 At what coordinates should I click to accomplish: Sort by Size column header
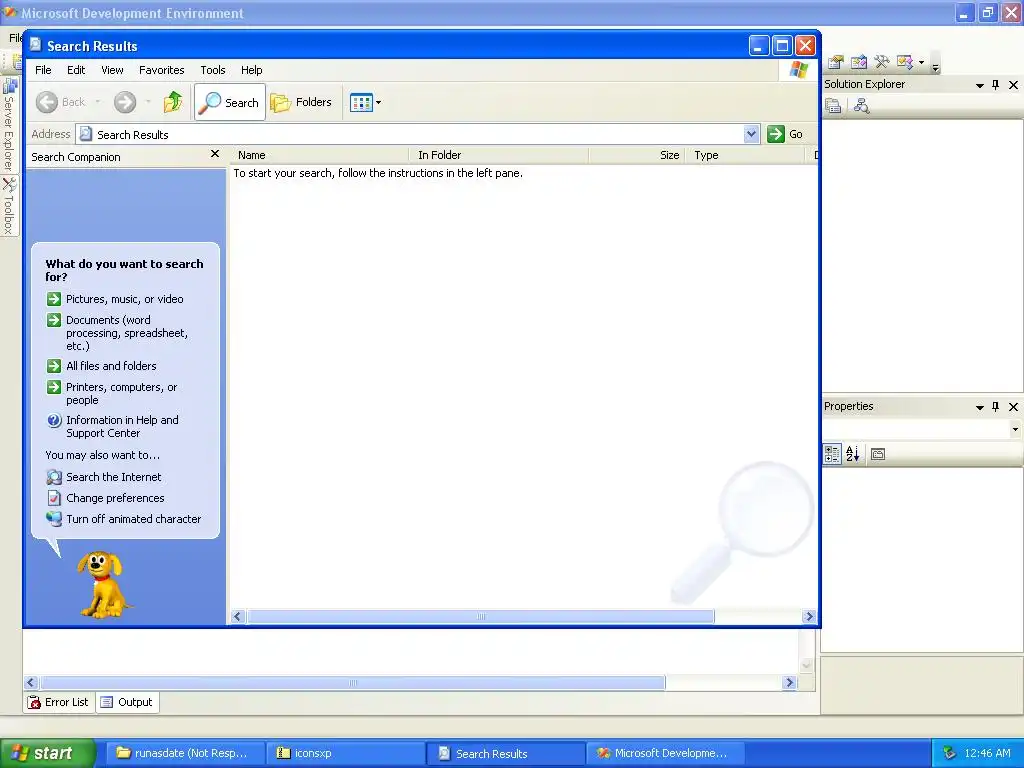(x=637, y=155)
